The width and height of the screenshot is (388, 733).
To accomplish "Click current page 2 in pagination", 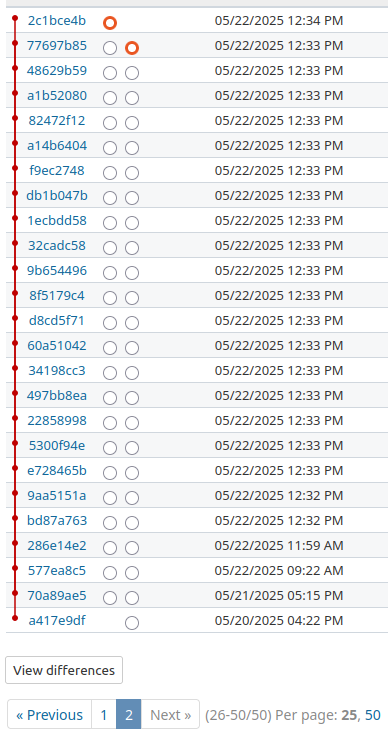I will click(x=129, y=715).
